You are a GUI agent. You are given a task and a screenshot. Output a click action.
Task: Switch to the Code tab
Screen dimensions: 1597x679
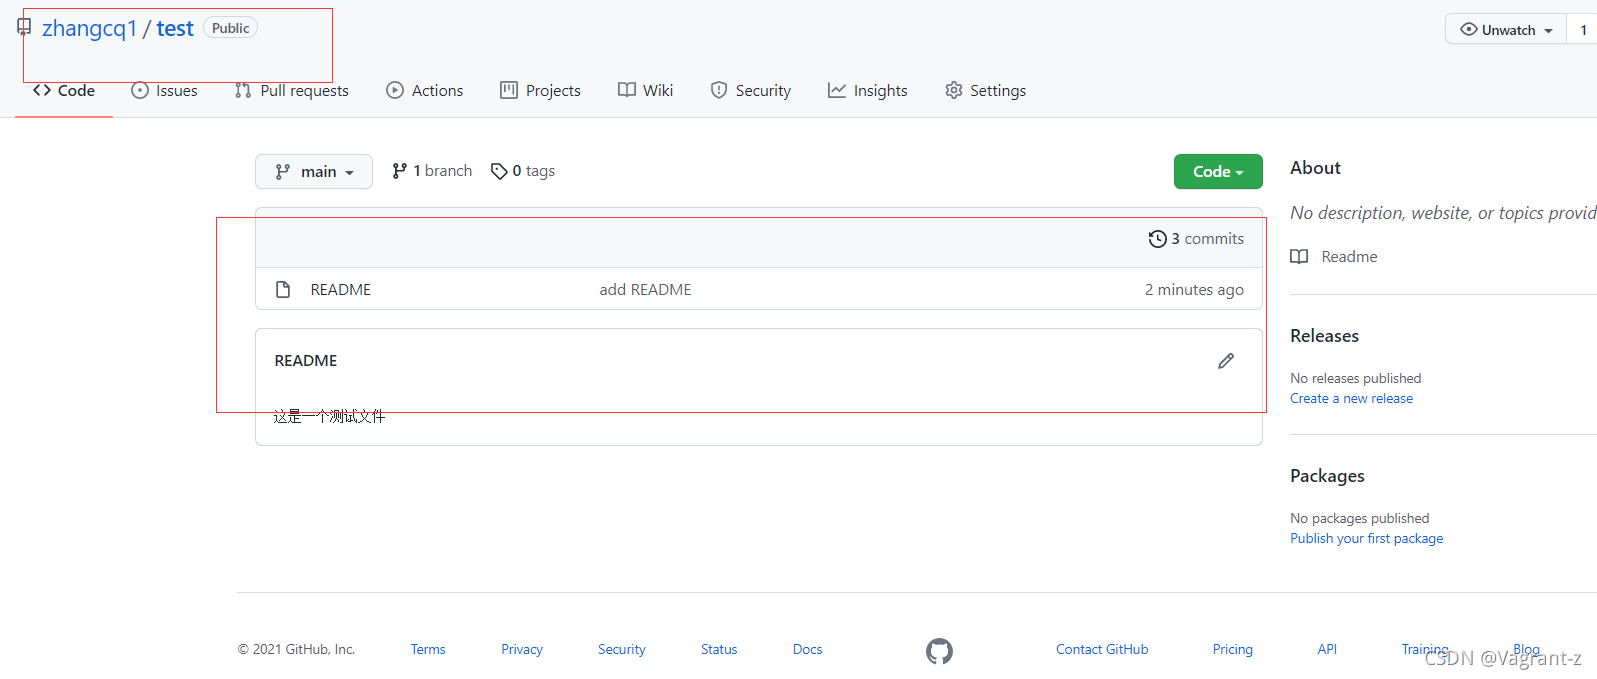pyautogui.click(x=64, y=90)
